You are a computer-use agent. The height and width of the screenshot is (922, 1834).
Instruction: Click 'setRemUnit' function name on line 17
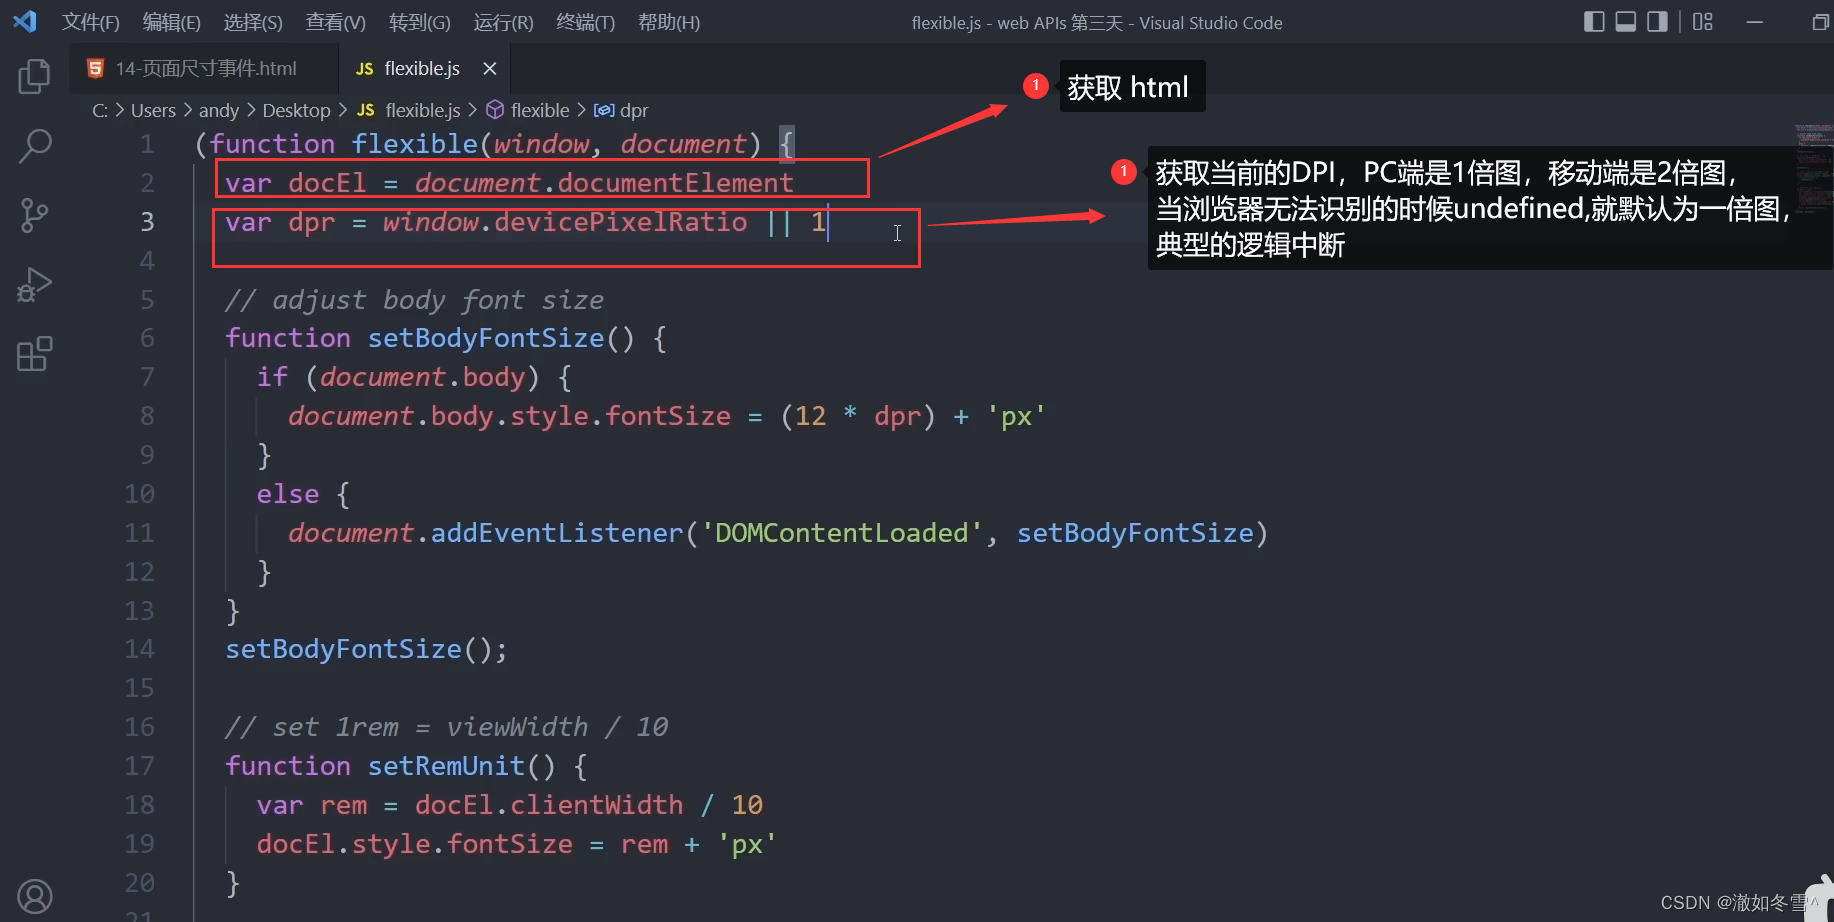click(446, 766)
